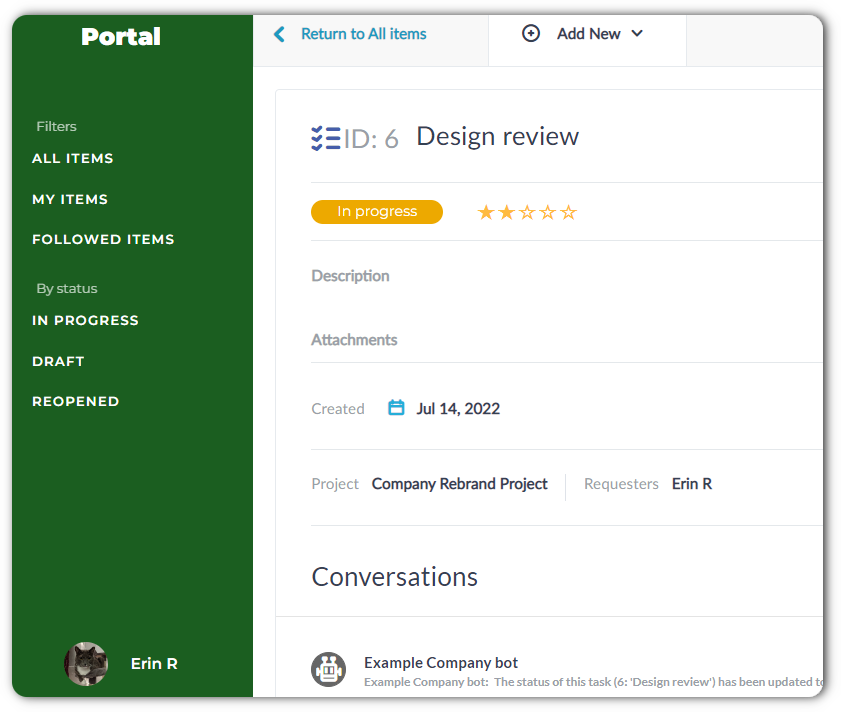The height and width of the screenshot is (712, 841).
Task: Click the back chevron beside Return to All items
Action: [x=280, y=34]
